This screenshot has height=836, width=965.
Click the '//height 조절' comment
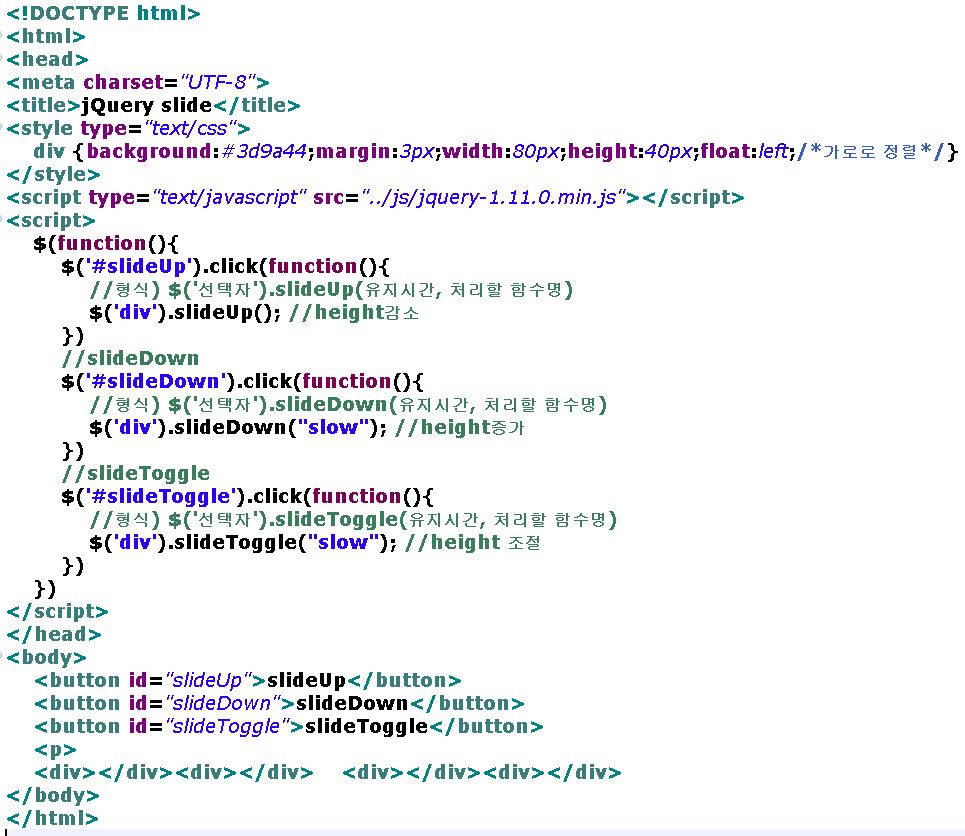tap(473, 542)
